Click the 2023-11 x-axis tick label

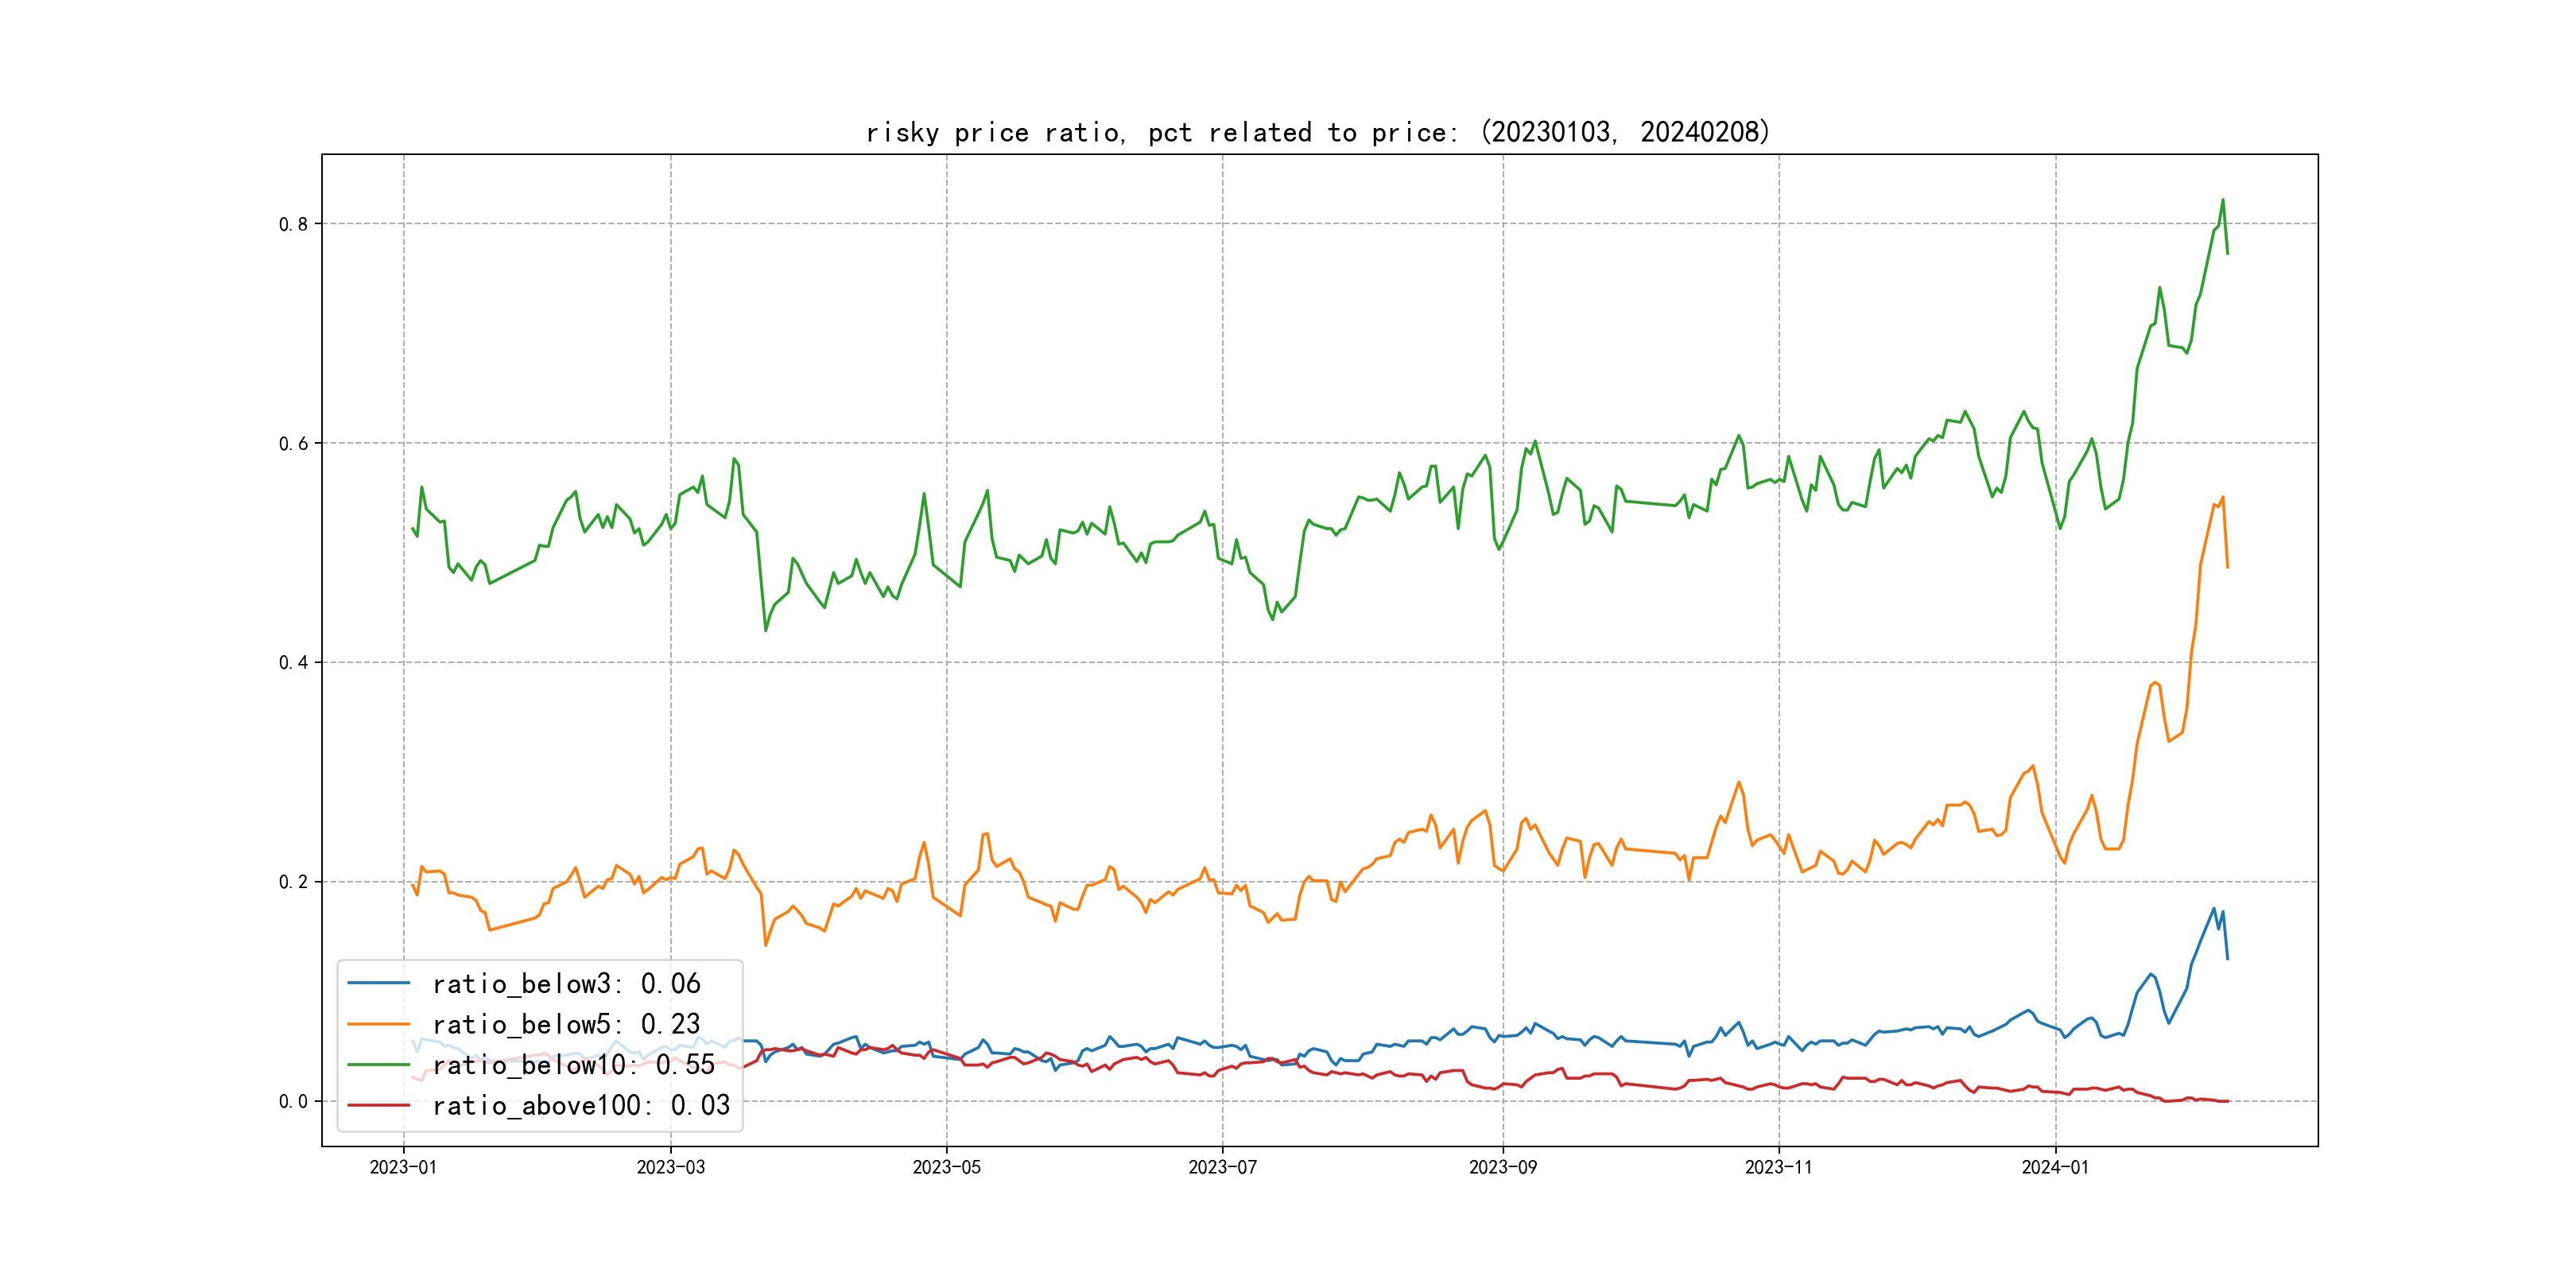click(1778, 1167)
